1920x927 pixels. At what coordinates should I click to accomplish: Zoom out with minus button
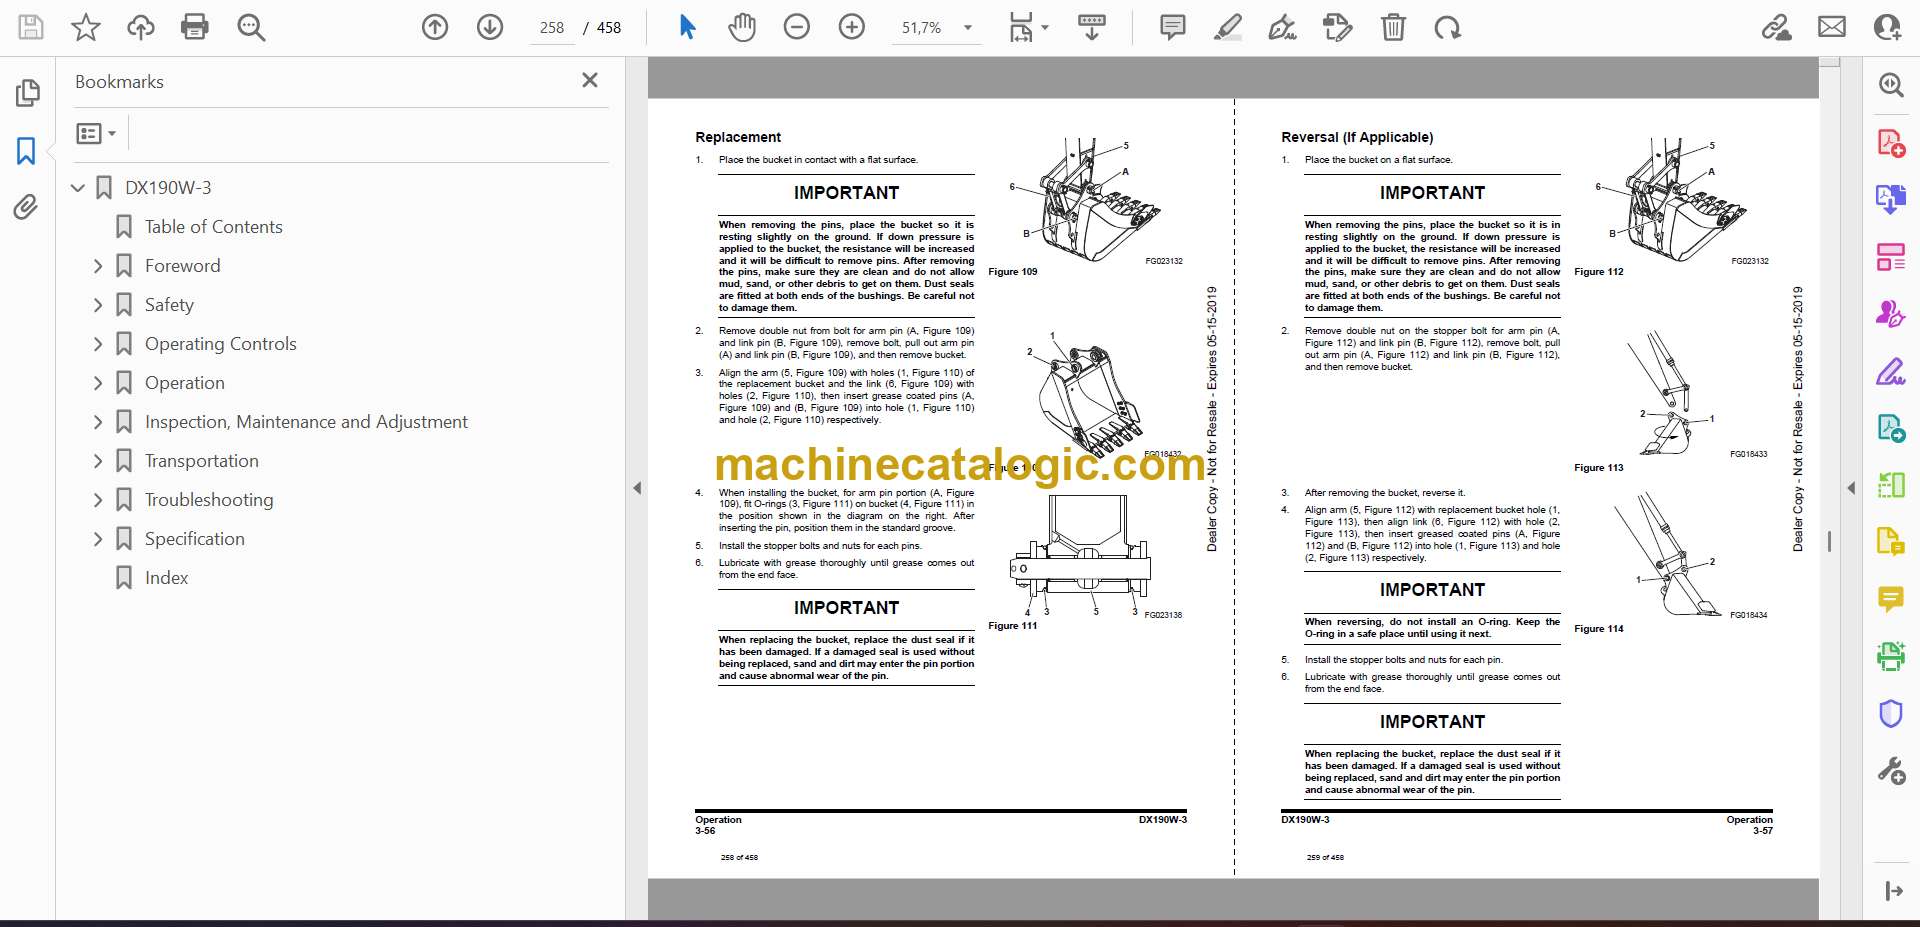[x=797, y=27]
